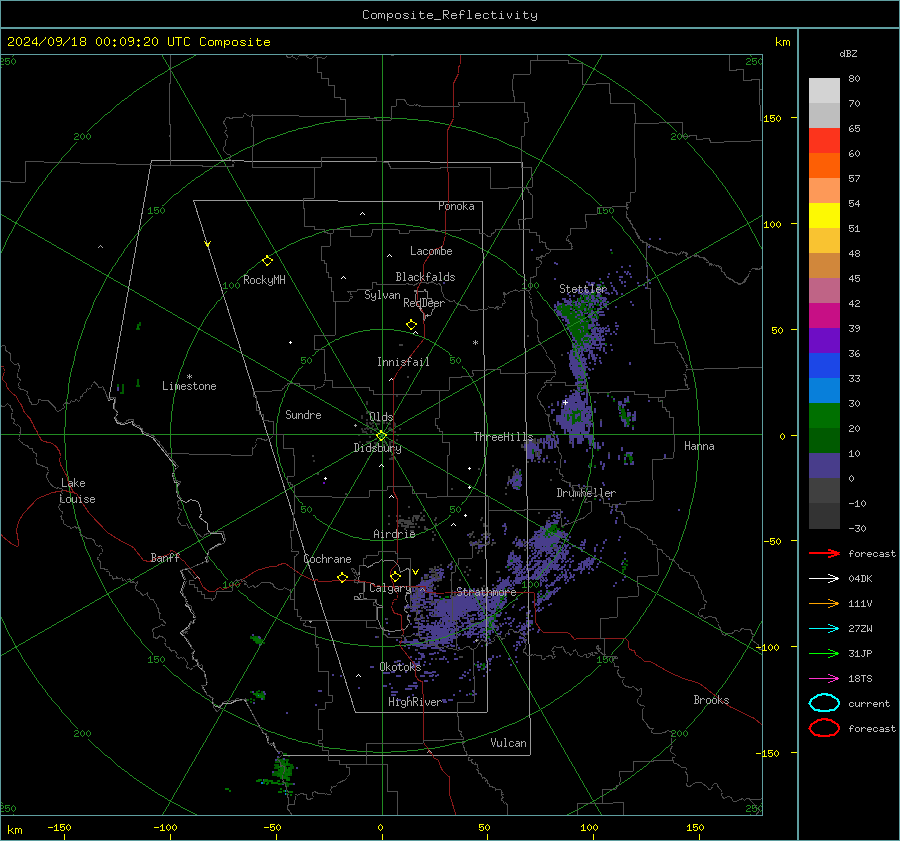This screenshot has width=900, height=841.
Task: Click the red forecast arrow legend icon
Action: coord(824,553)
